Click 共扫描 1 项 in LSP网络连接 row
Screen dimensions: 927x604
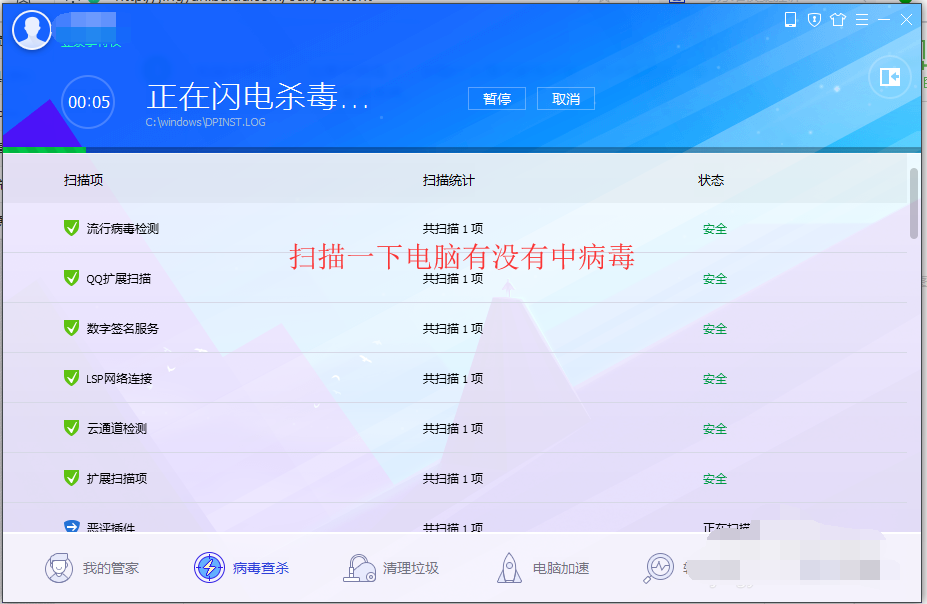[x=453, y=379]
